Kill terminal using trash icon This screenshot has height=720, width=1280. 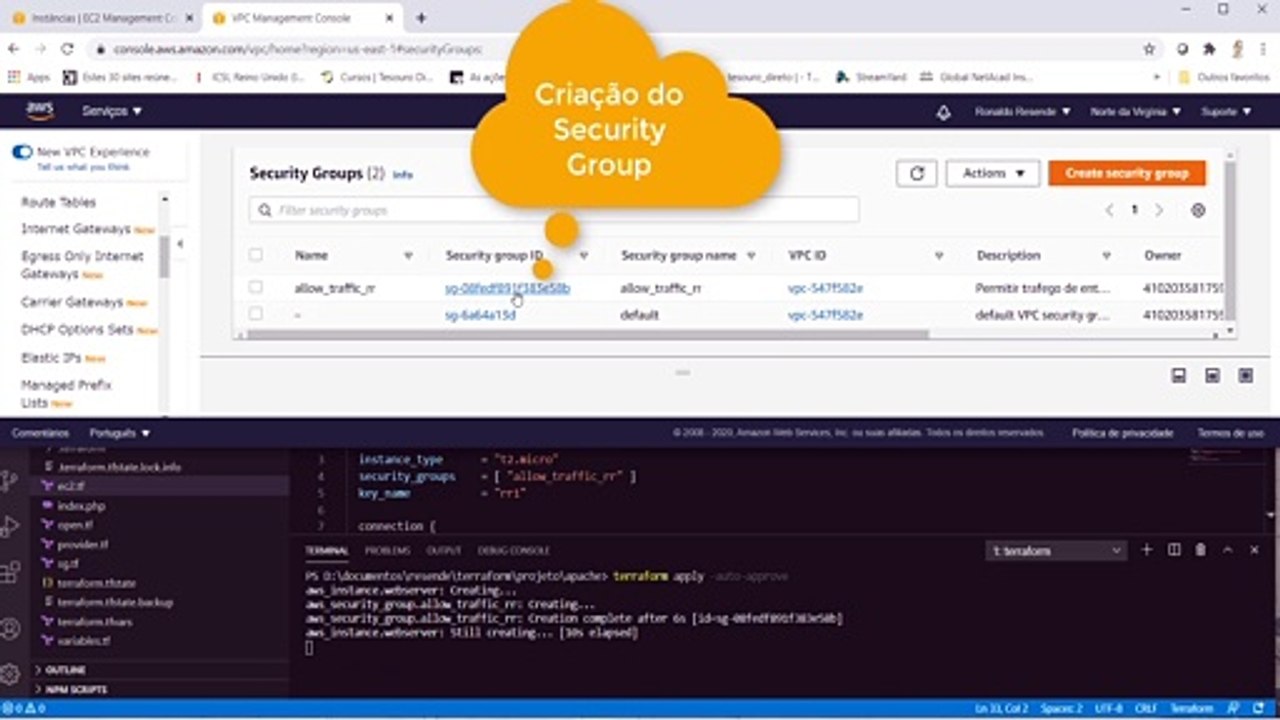coord(1200,550)
